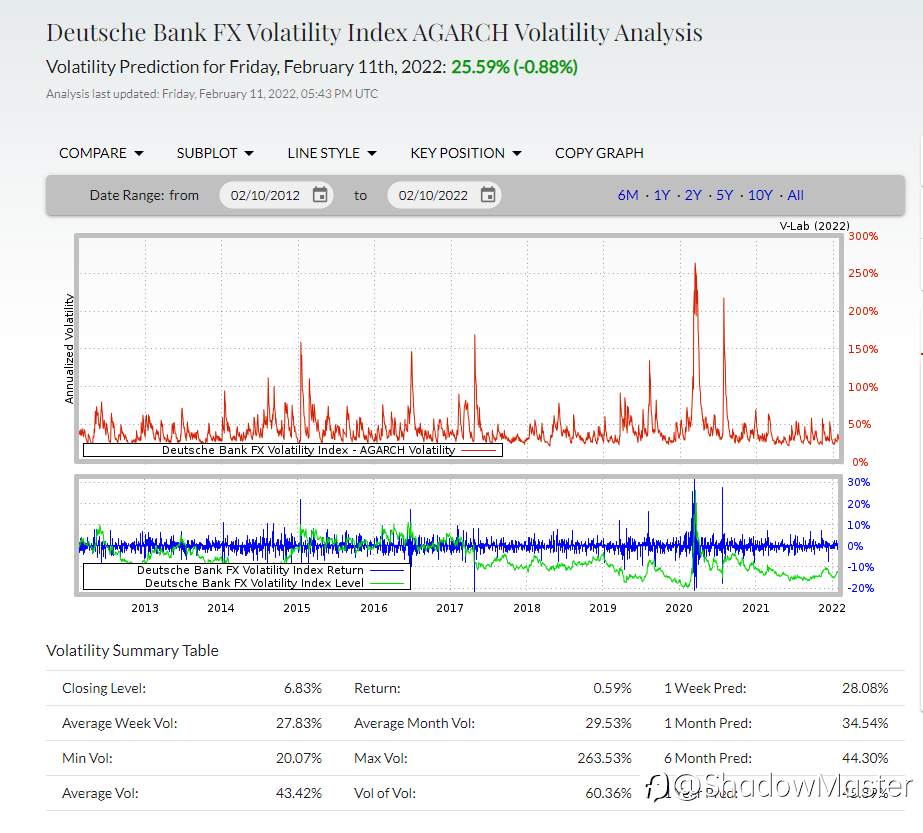Select the Max Vol value 263.53%
This screenshot has height=833, width=923.
(x=605, y=758)
